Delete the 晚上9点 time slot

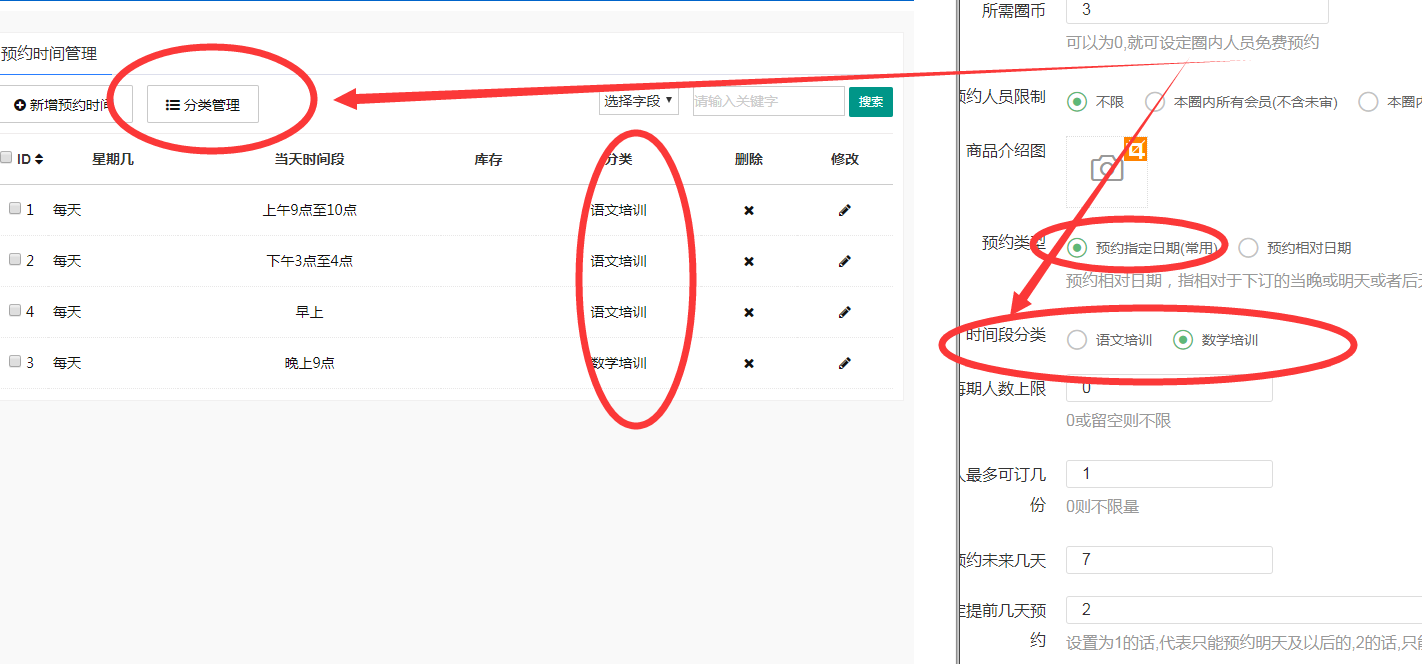click(748, 363)
